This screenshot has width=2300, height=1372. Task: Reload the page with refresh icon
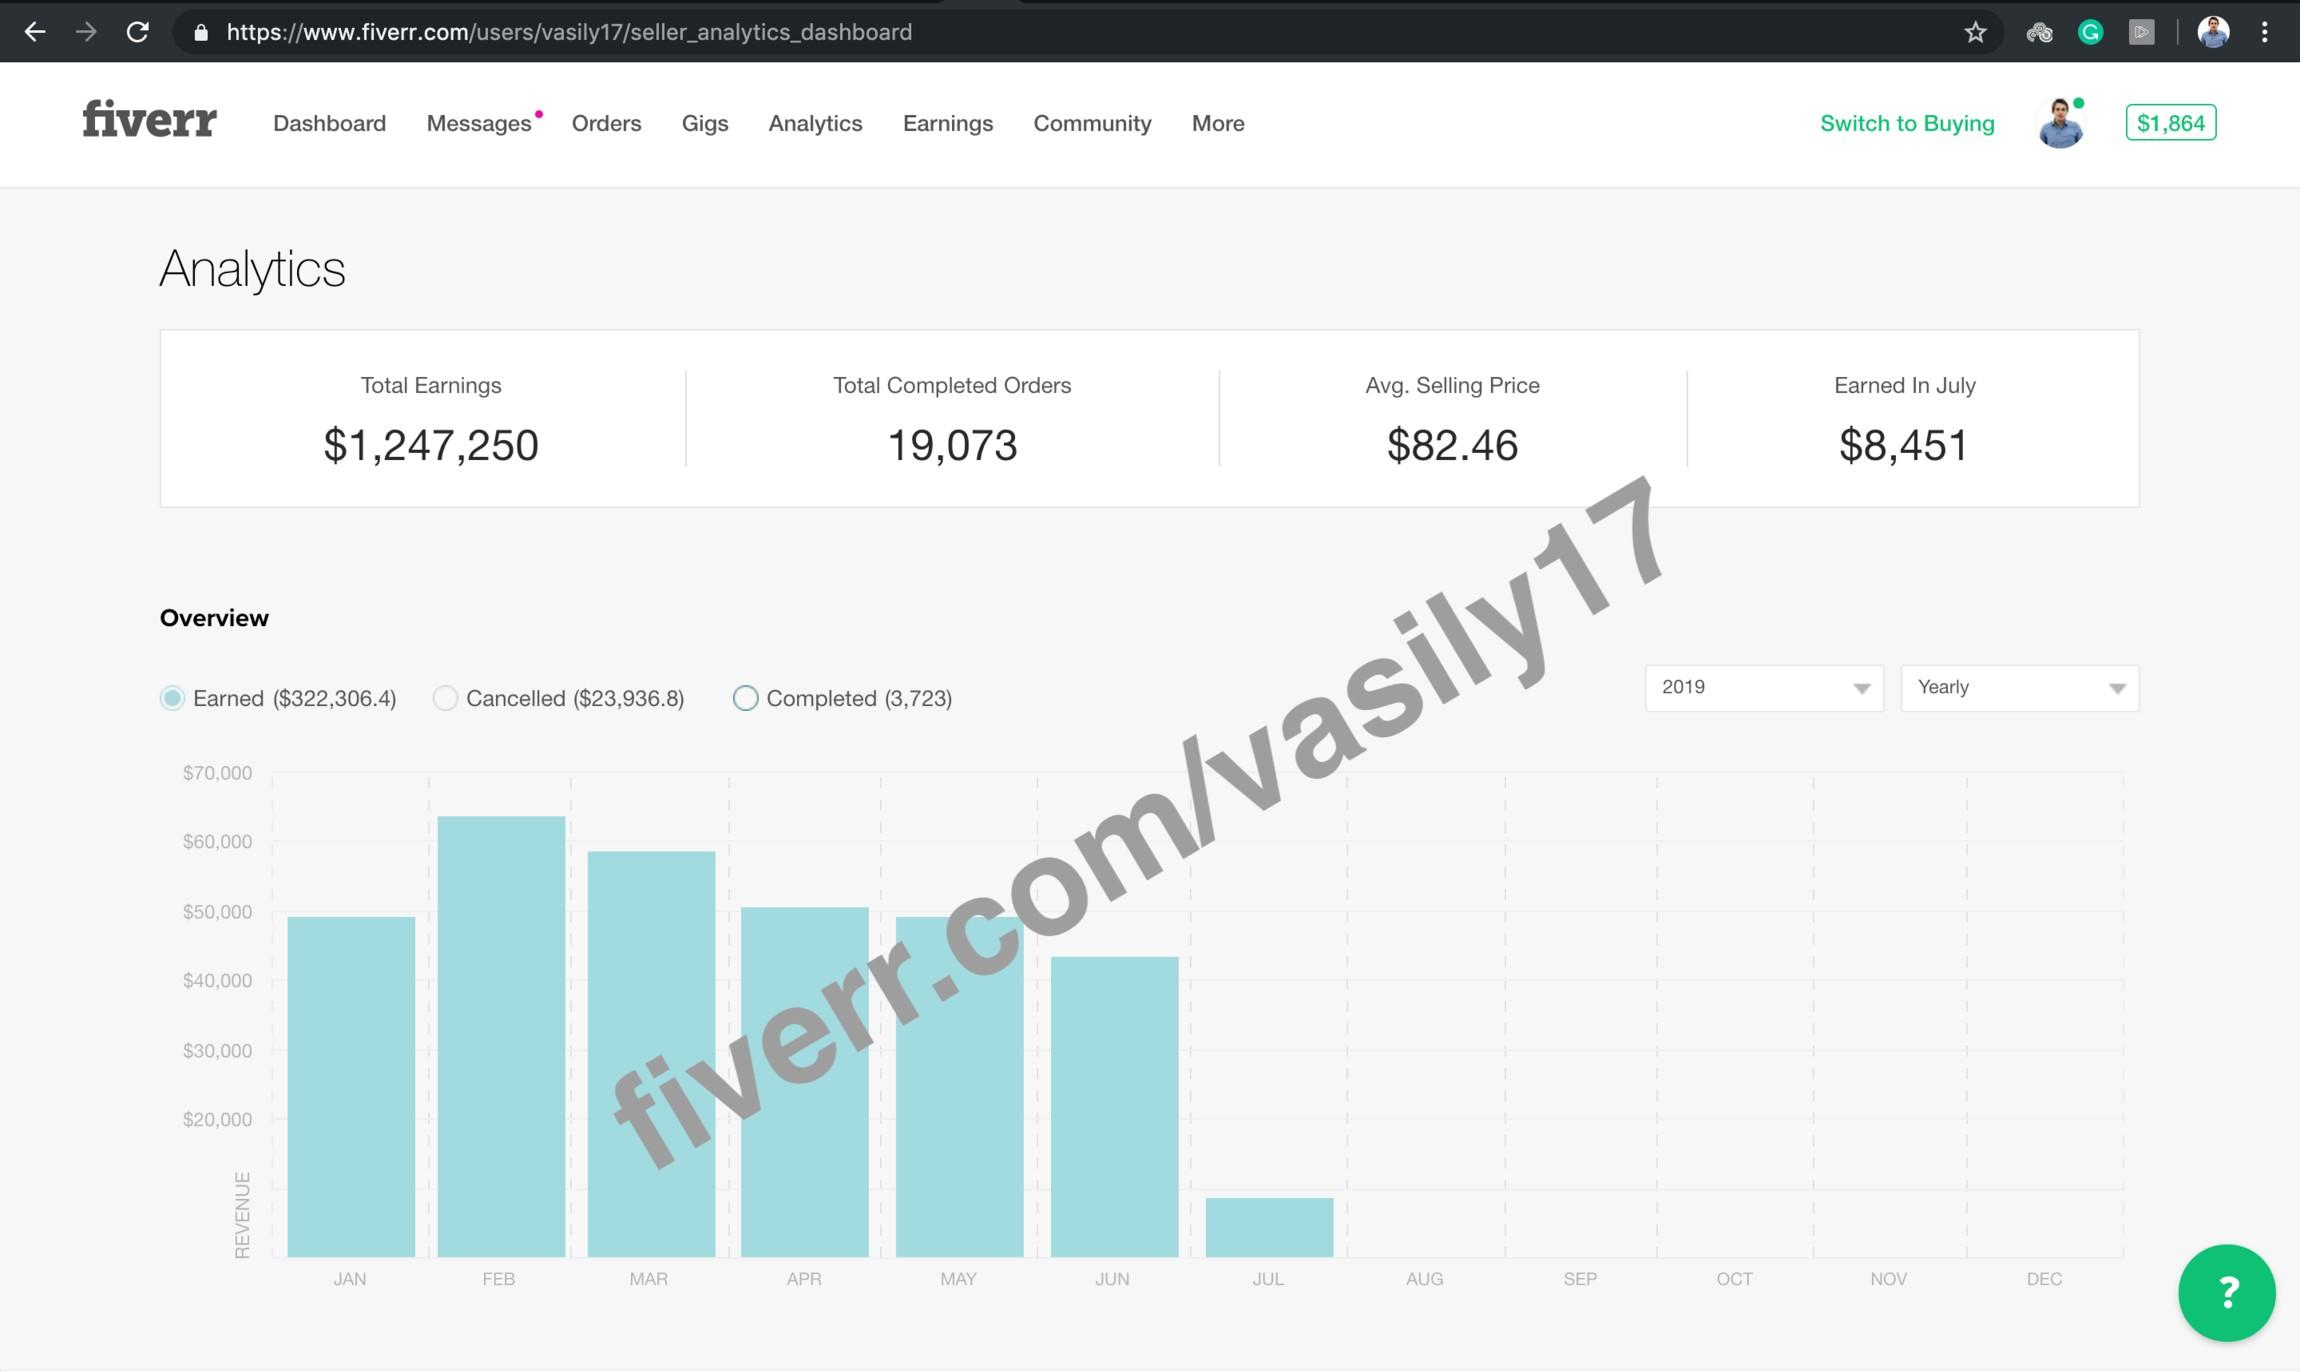[138, 32]
